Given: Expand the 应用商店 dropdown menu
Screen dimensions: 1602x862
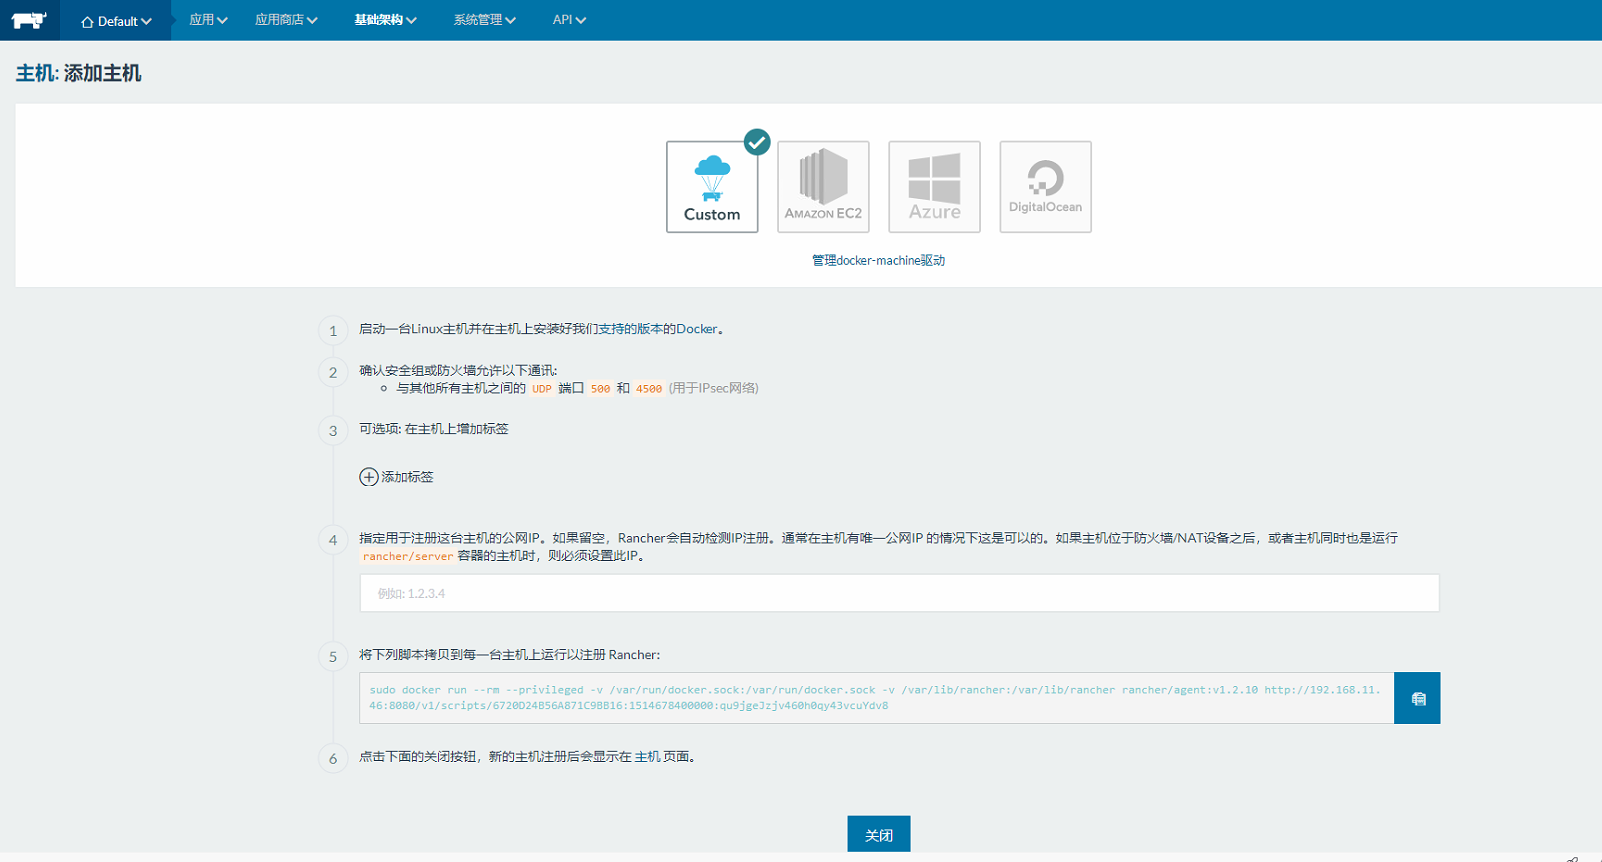Looking at the screenshot, I should click(286, 20).
